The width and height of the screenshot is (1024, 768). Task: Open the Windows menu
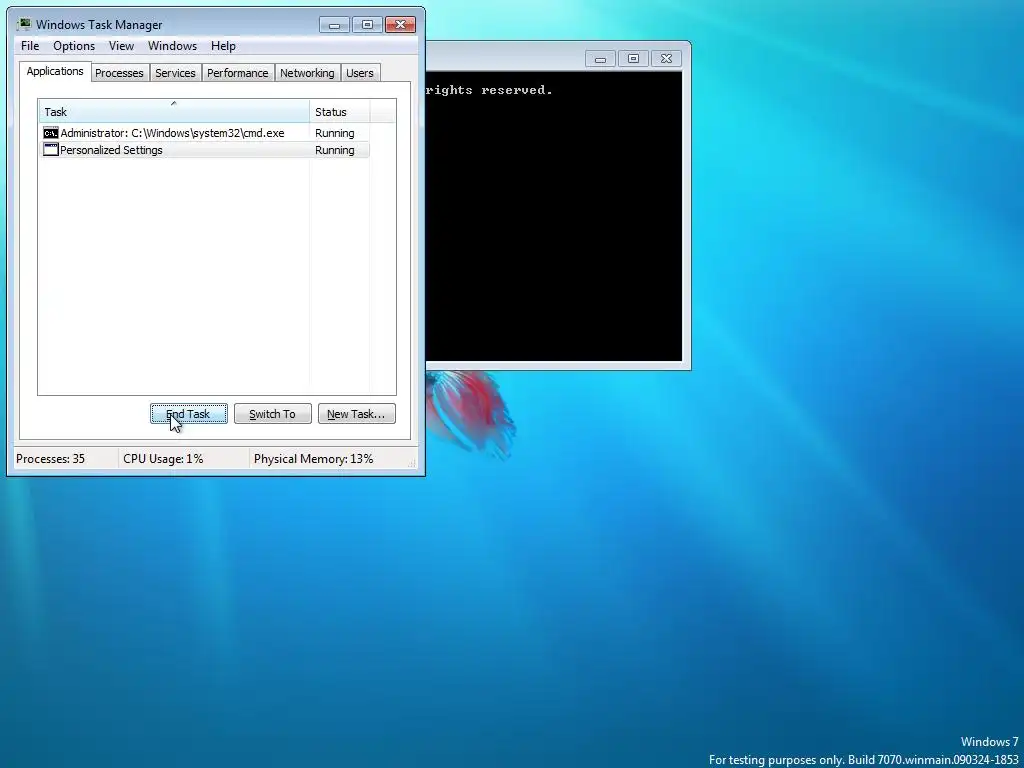pos(172,46)
